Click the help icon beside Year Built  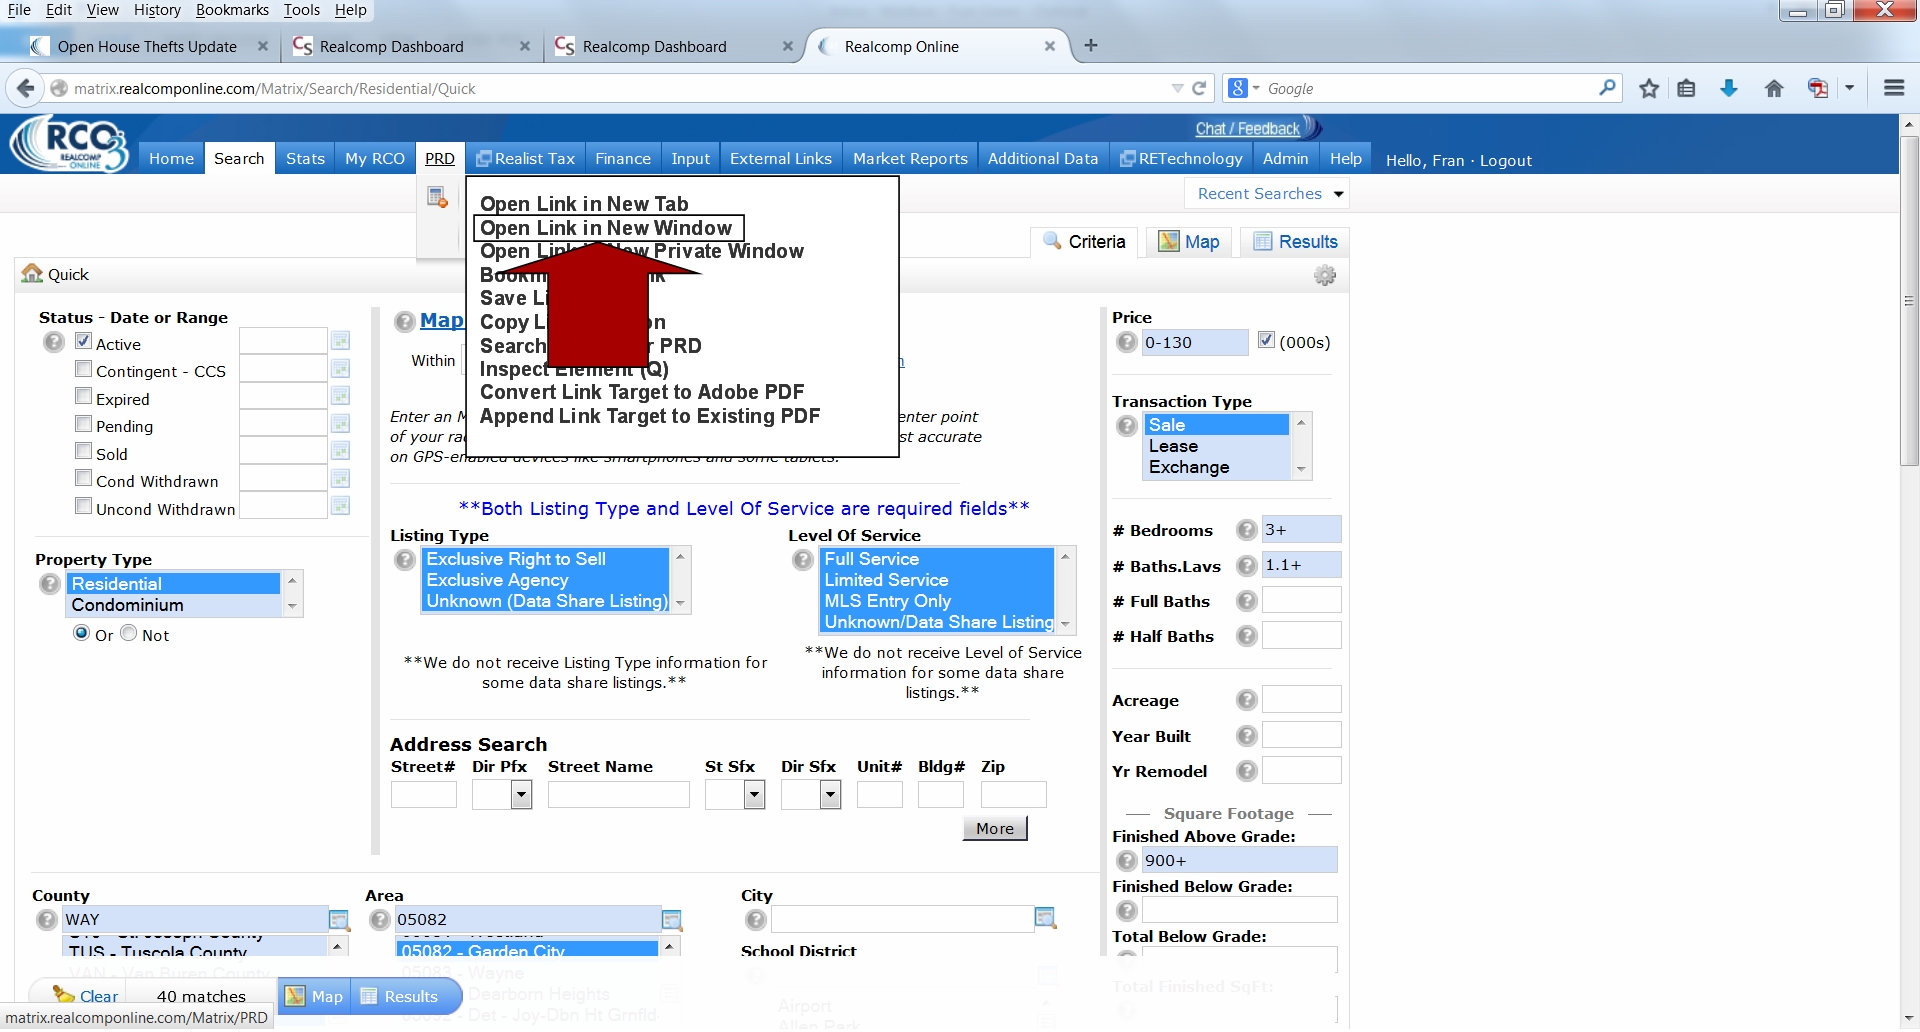[1246, 736]
